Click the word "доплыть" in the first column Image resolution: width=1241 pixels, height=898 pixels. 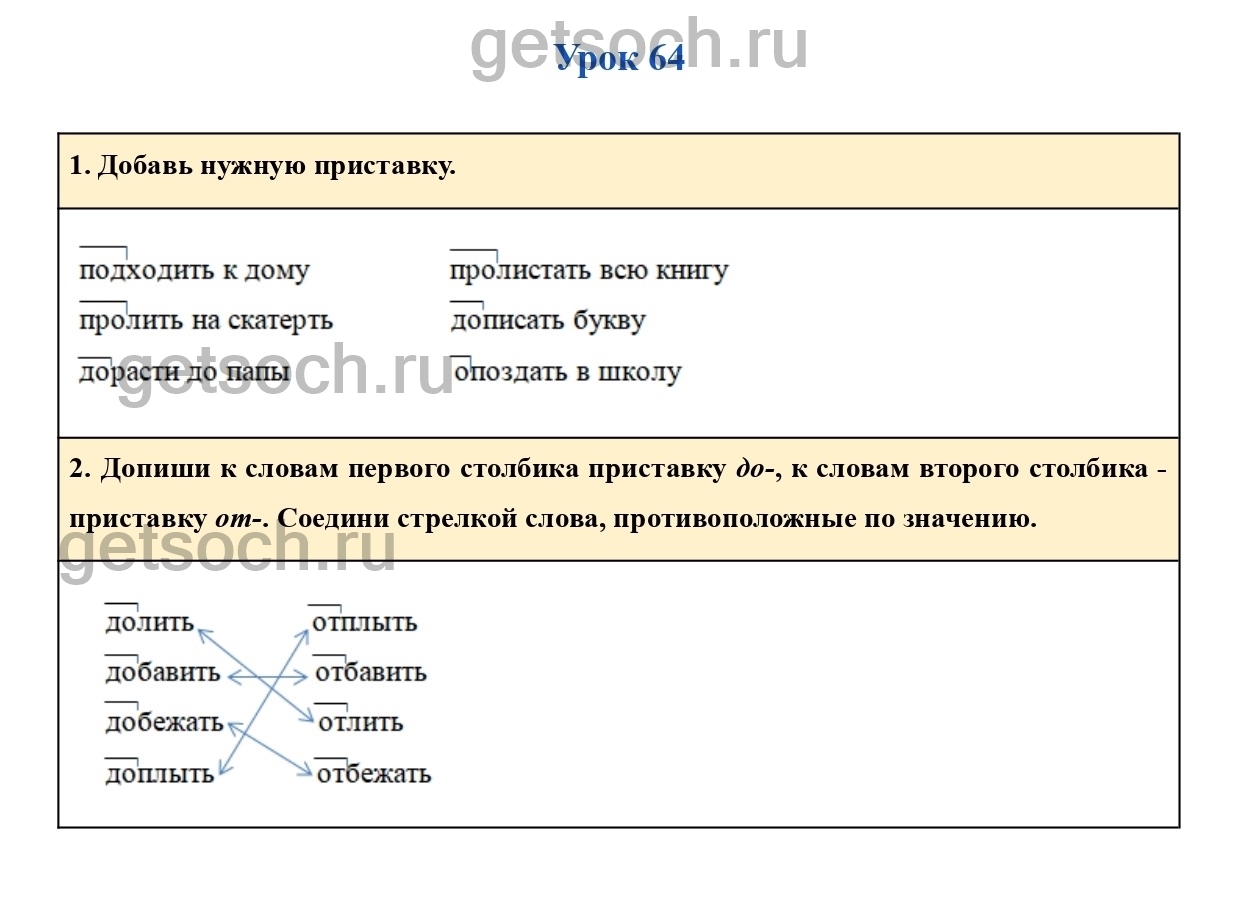click(x=159, y=774)
